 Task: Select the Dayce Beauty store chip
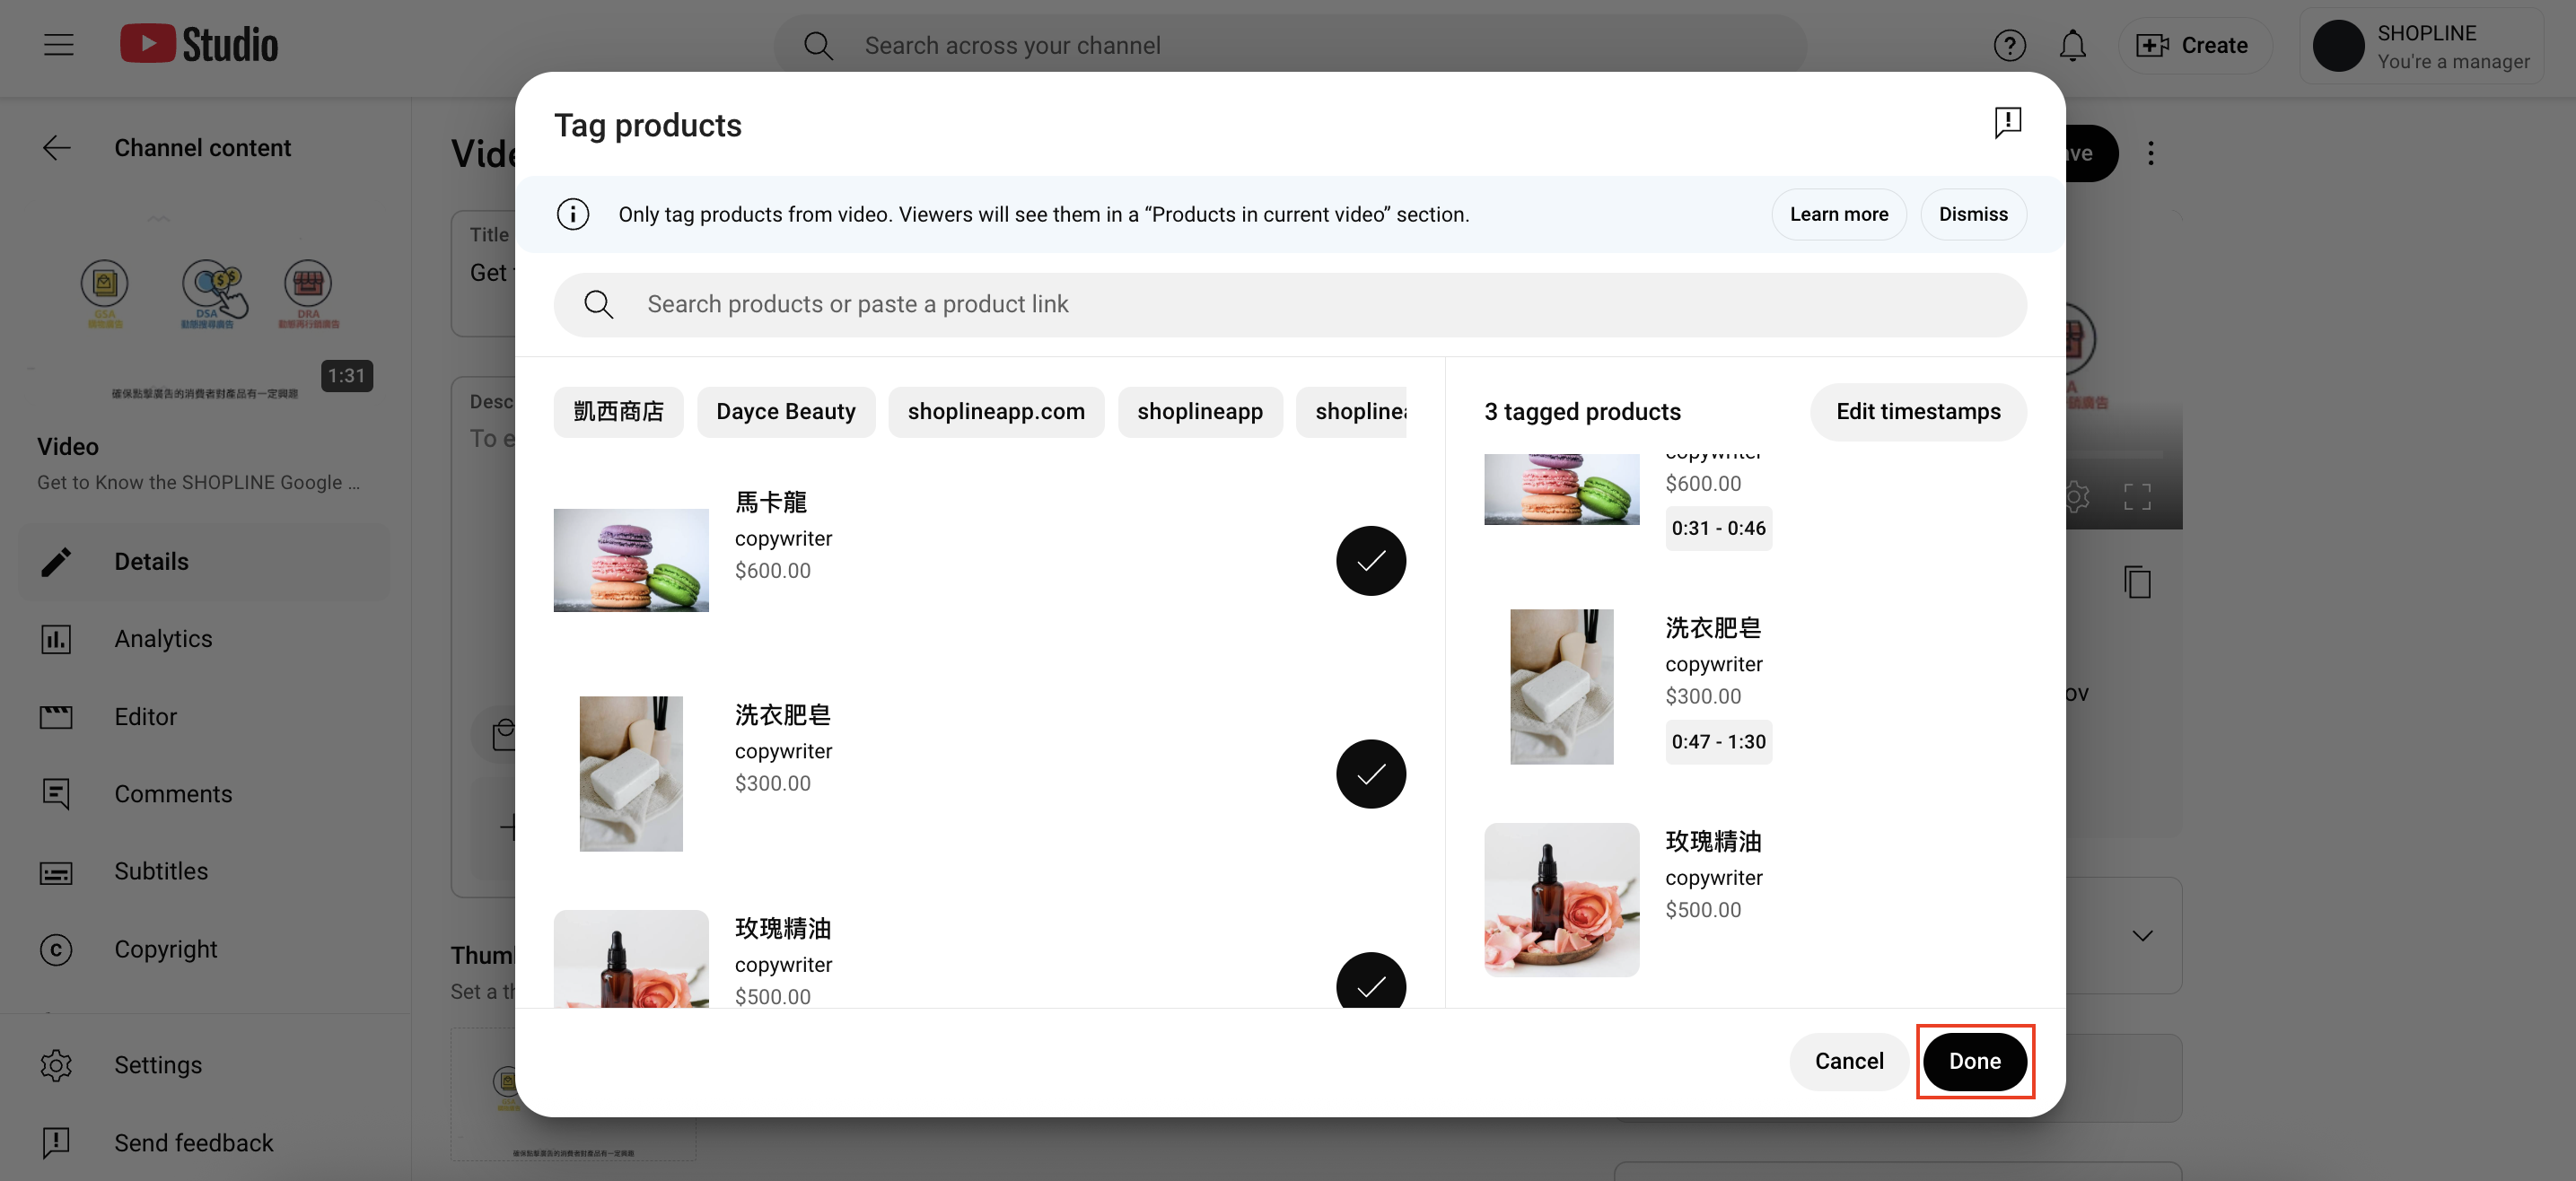point(785,412)
